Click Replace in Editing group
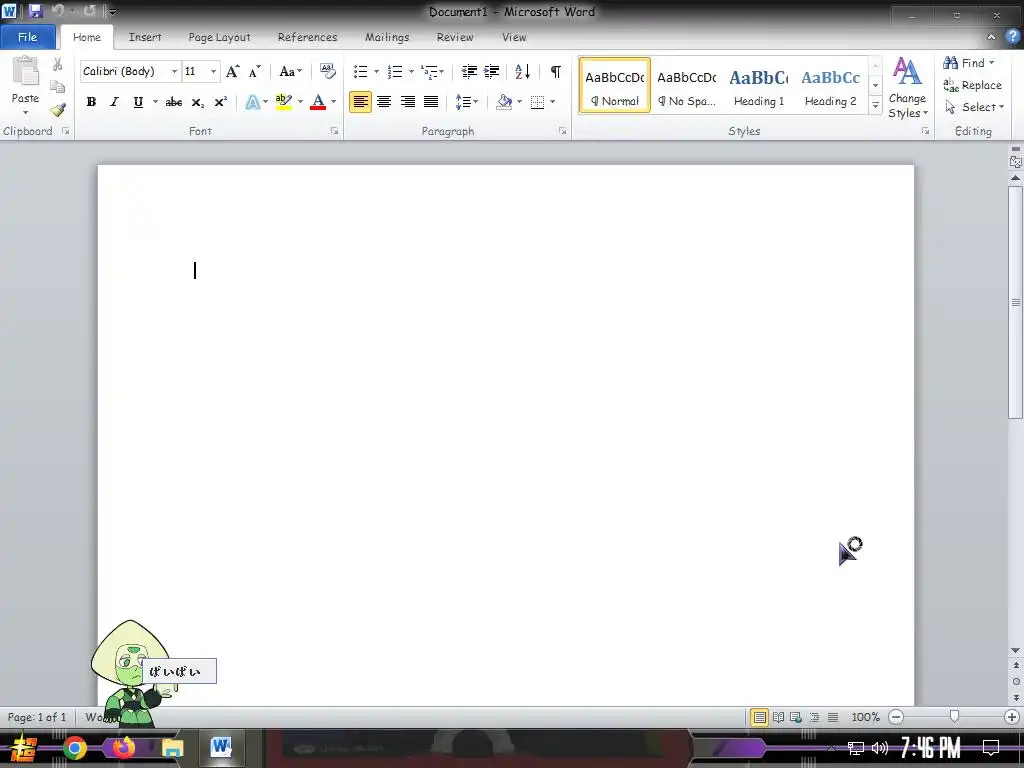 point(973,85)
